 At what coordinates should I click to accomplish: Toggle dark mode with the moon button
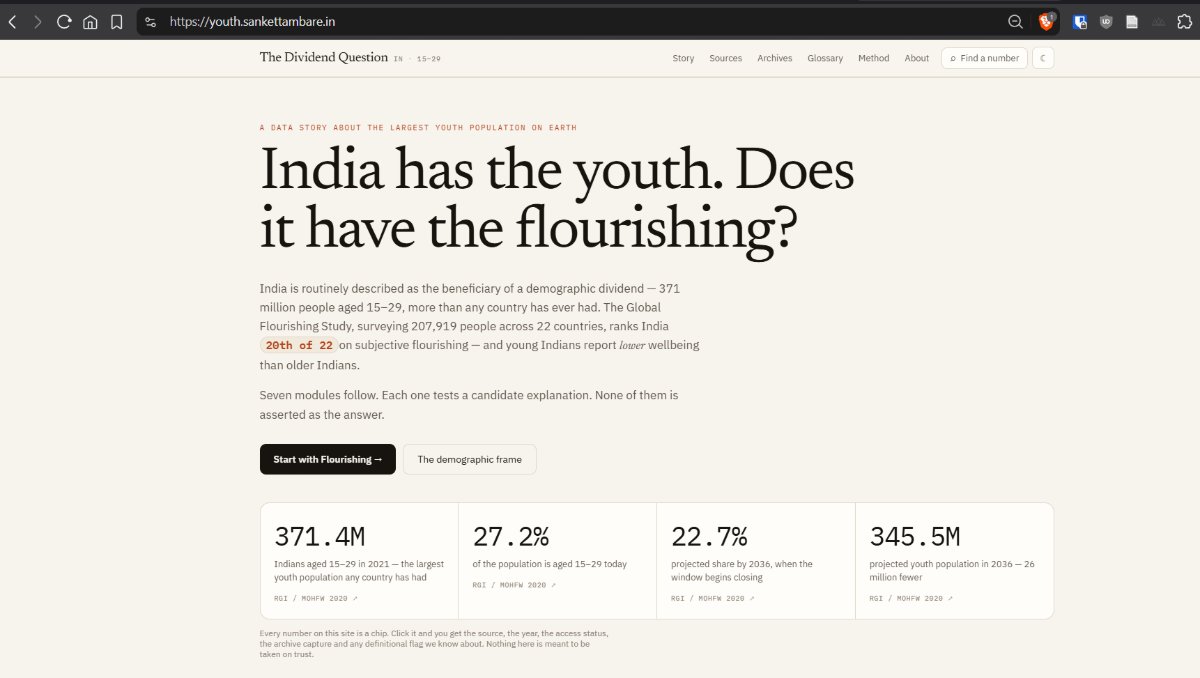pyautogui.click(x=1043, y=58)
